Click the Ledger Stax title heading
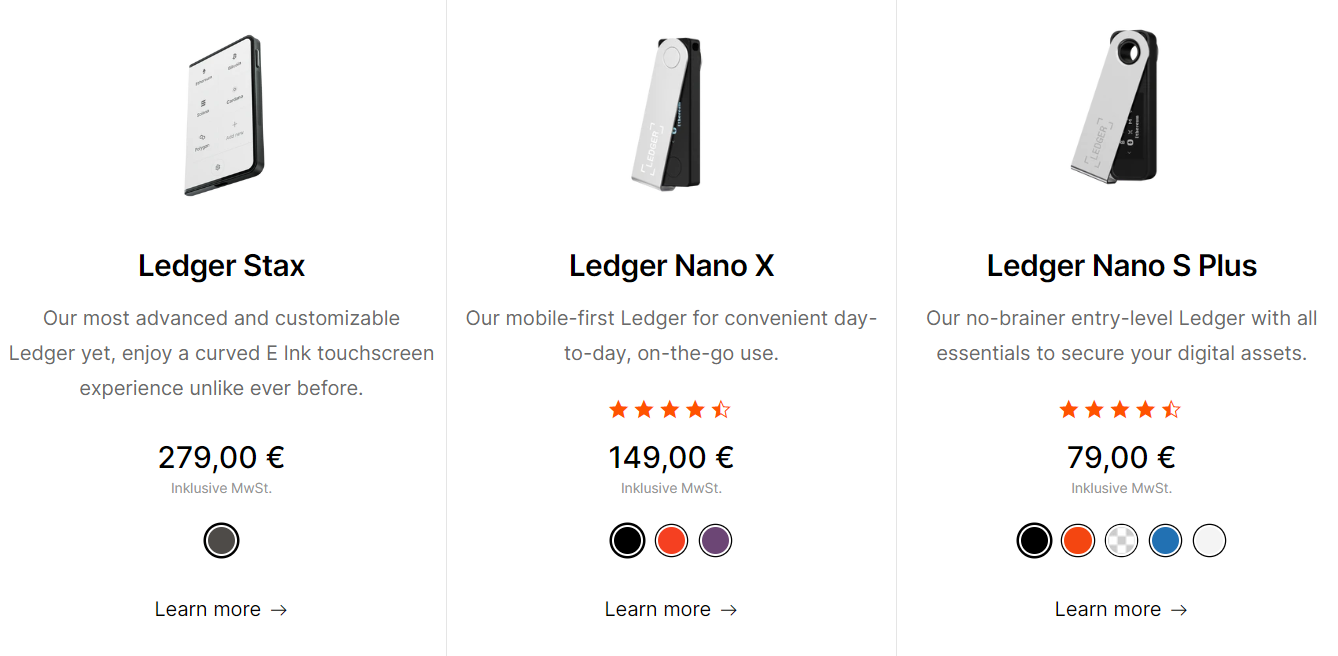 click(x=222, y=266)
